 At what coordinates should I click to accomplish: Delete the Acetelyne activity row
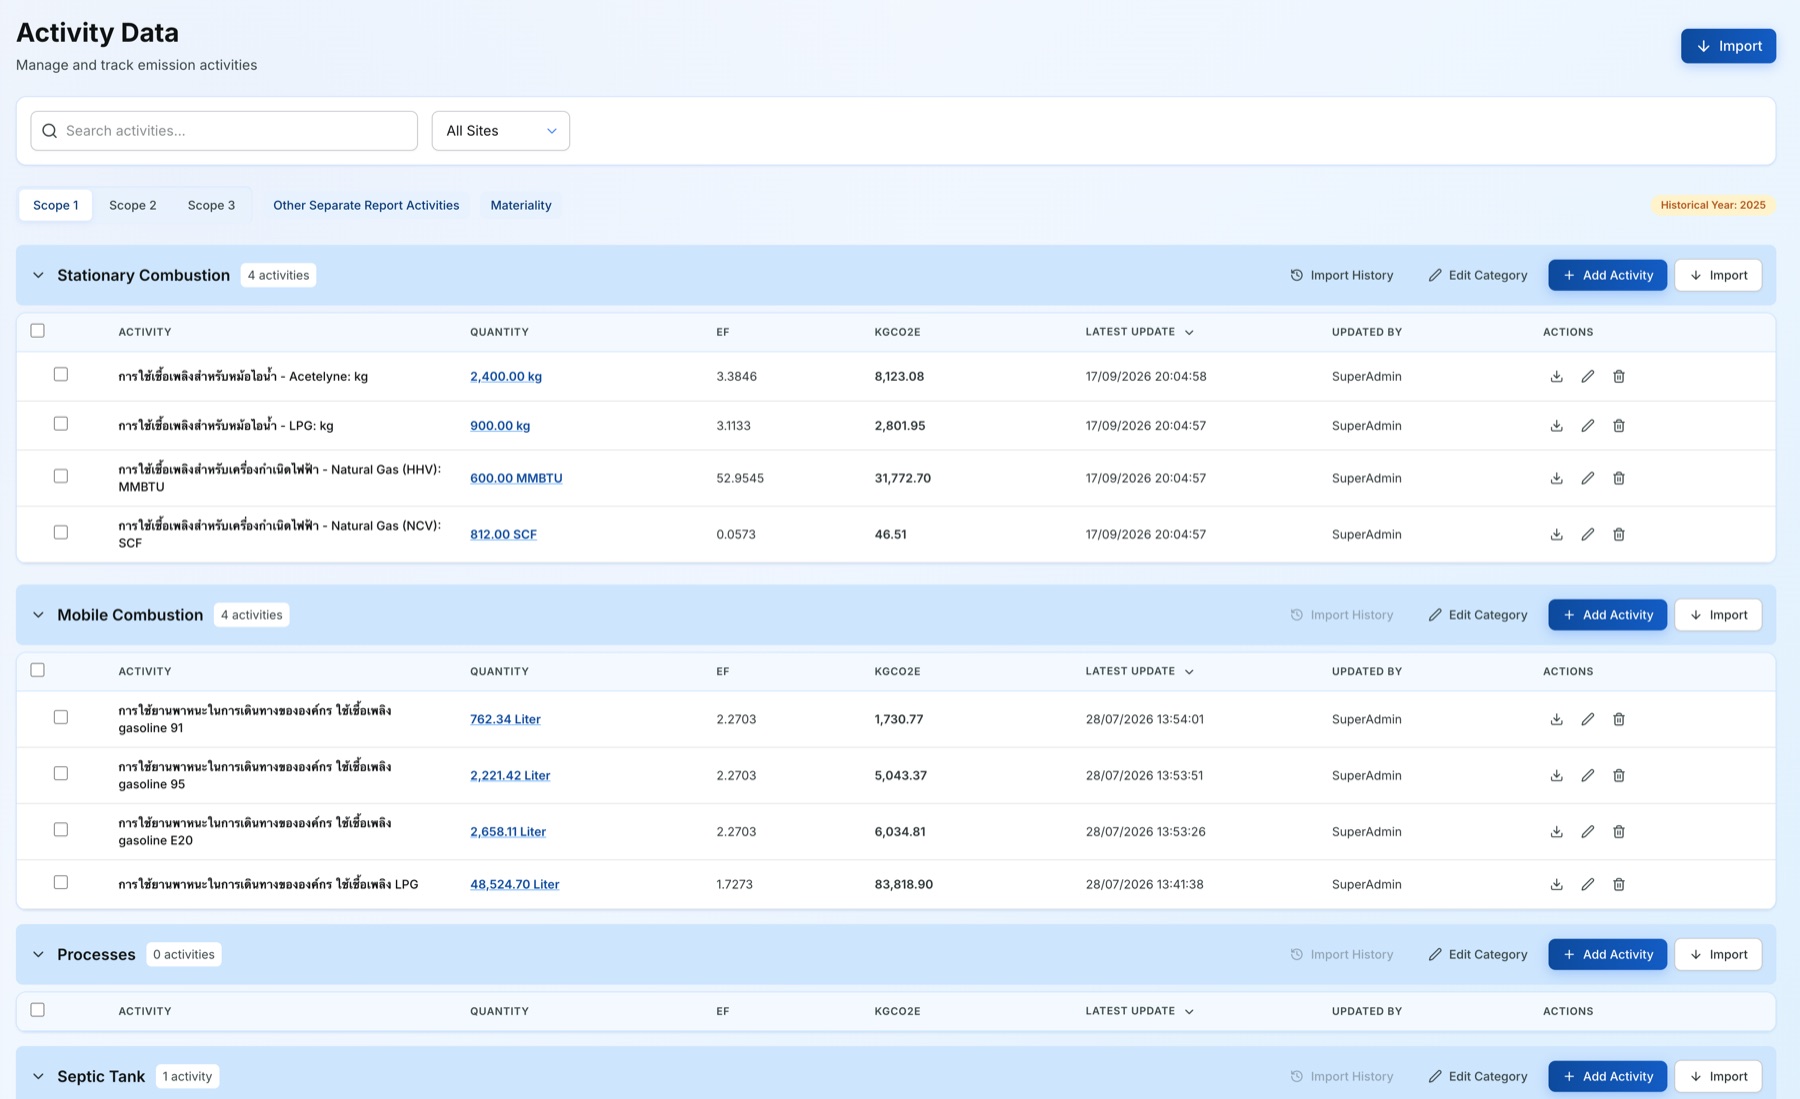click(x=1618, y=377)
